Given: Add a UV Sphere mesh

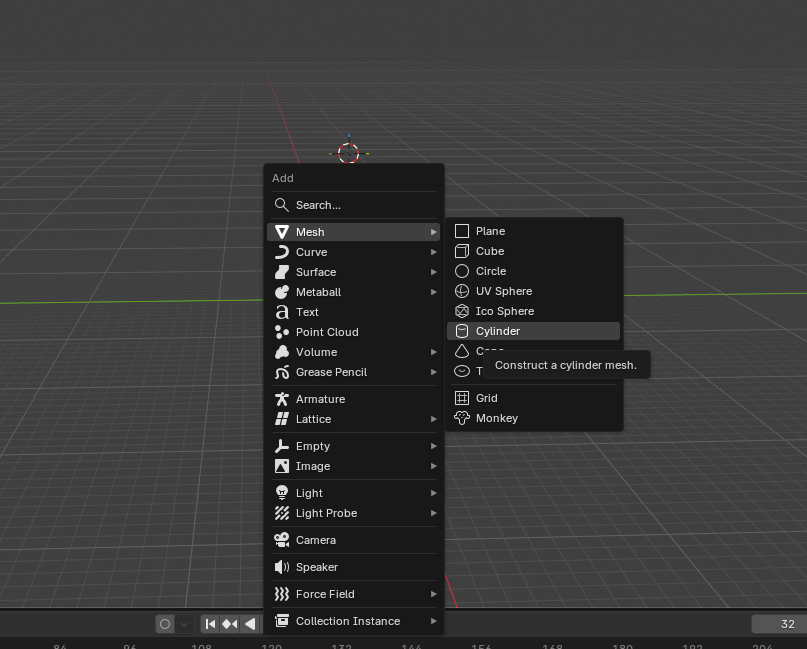Looking at the screenshot, I should tap(534, 291).
